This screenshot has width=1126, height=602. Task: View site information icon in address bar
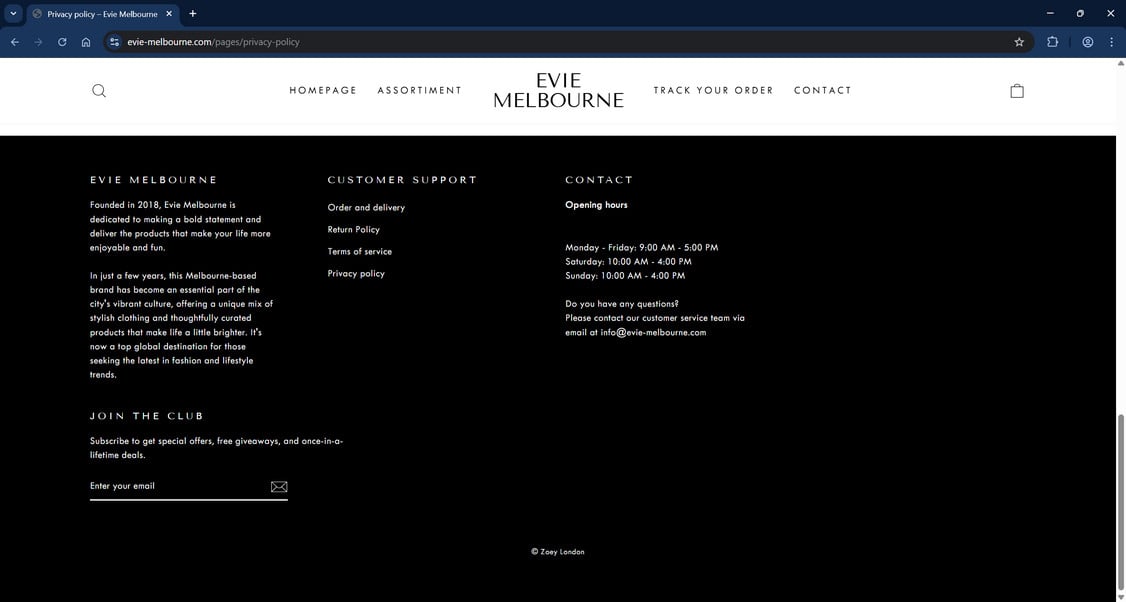pos(114,42)
